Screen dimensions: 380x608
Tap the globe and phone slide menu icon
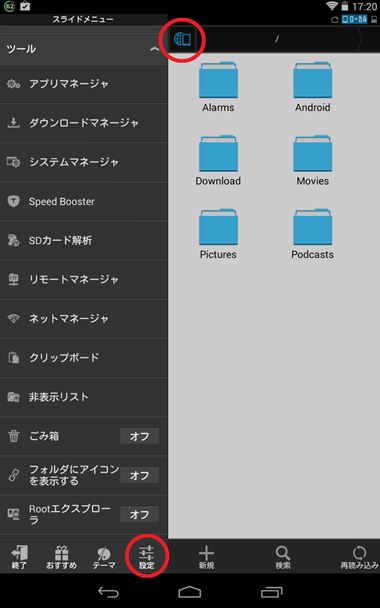(x=182, y=39)
